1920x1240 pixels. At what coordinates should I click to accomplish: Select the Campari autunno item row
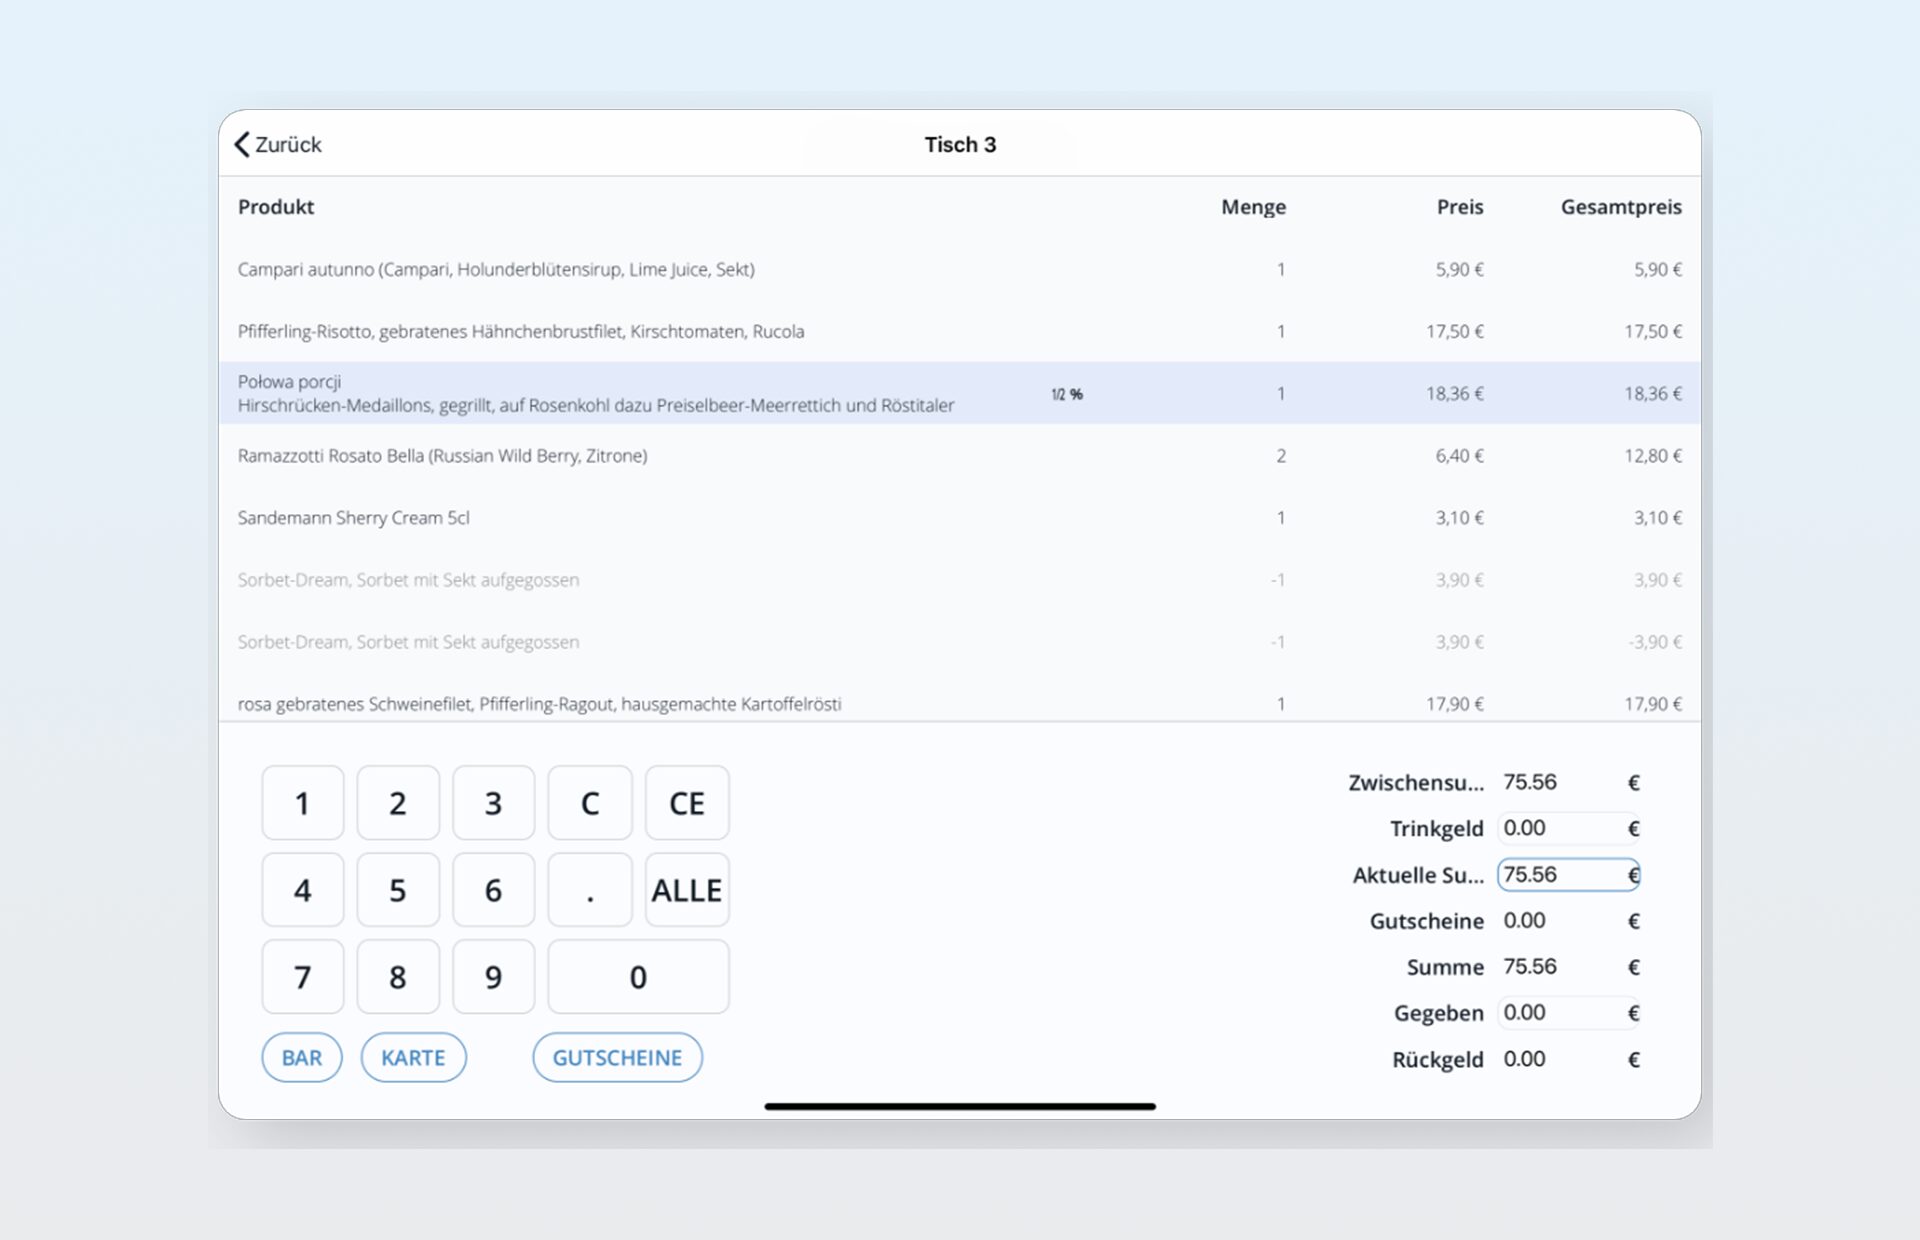coord(496,270)
